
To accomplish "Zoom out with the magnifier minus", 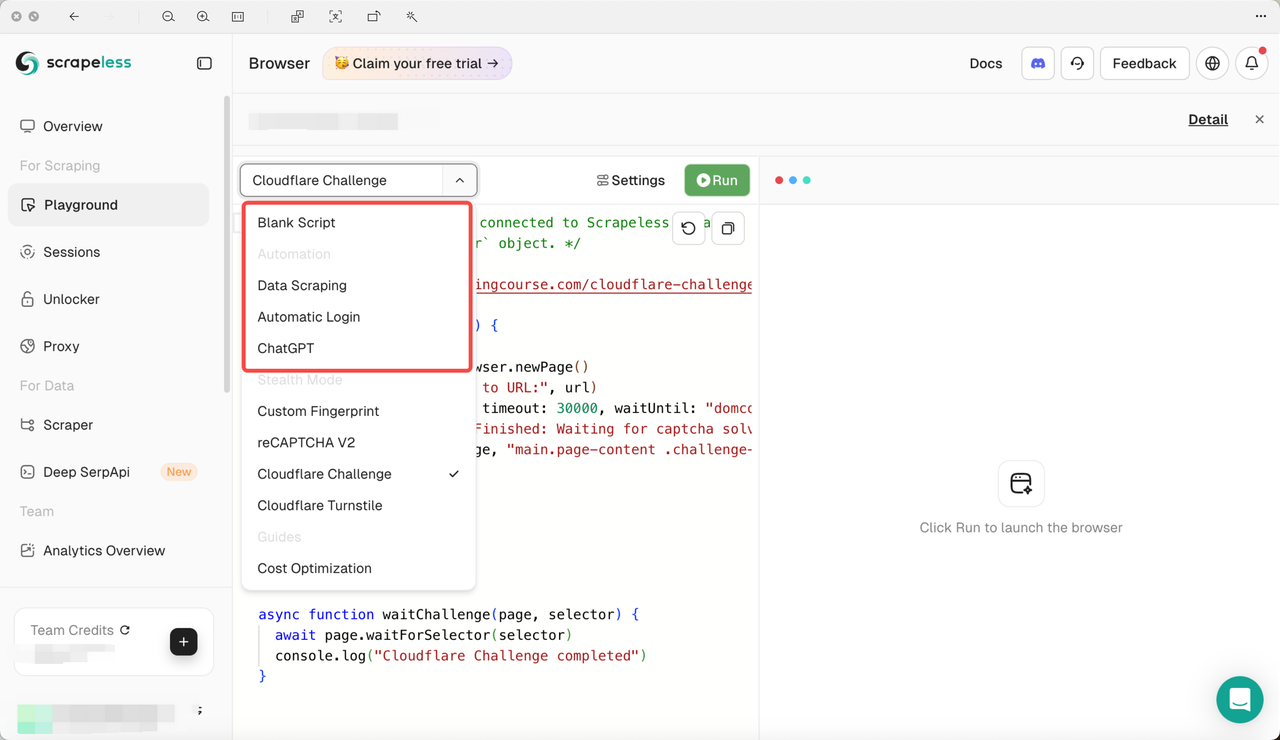I will tap(168, 16).
